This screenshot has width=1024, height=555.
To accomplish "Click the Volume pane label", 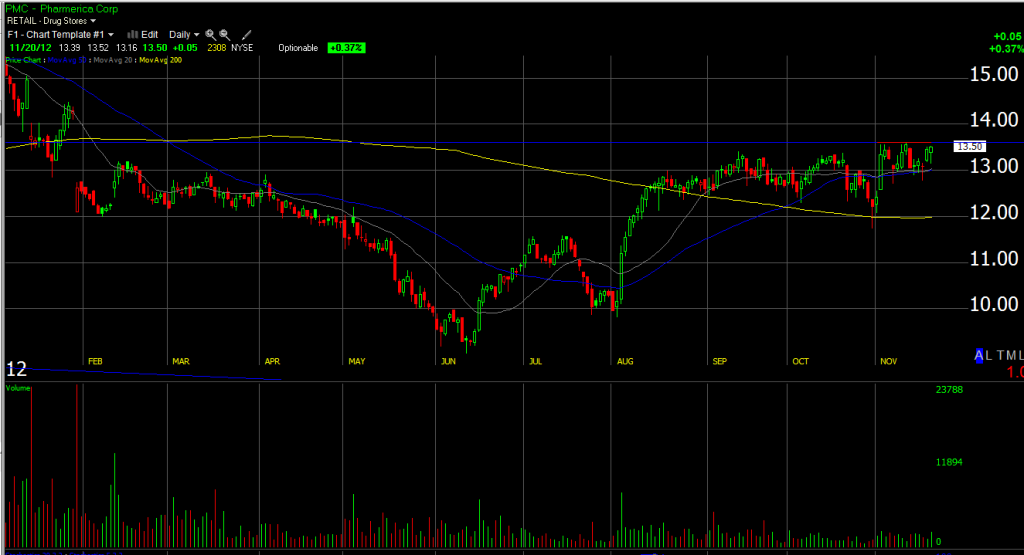I will (x=17, y=387).
